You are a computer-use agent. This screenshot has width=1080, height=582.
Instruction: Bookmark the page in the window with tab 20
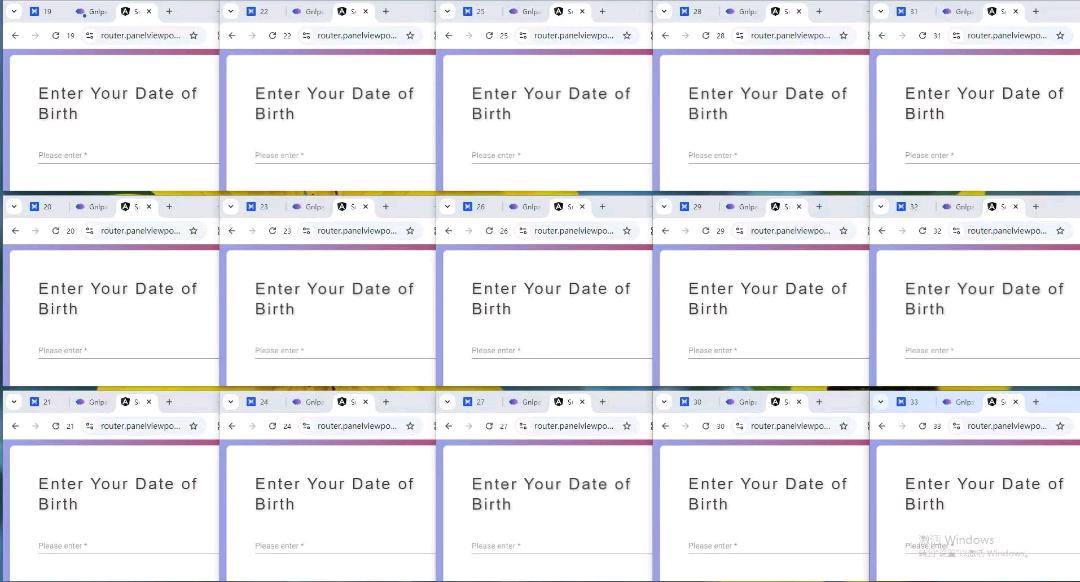(193, 231)
